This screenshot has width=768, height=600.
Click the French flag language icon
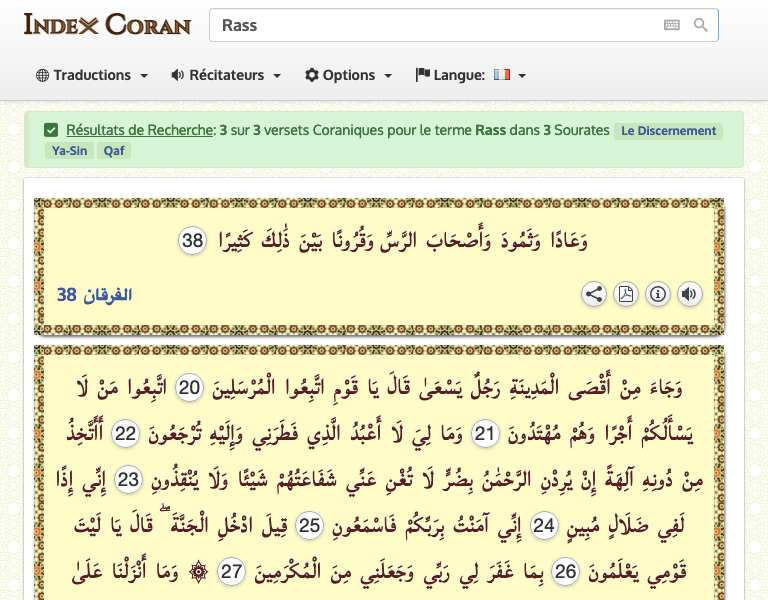pyautogui.click(x=502, y=75)
